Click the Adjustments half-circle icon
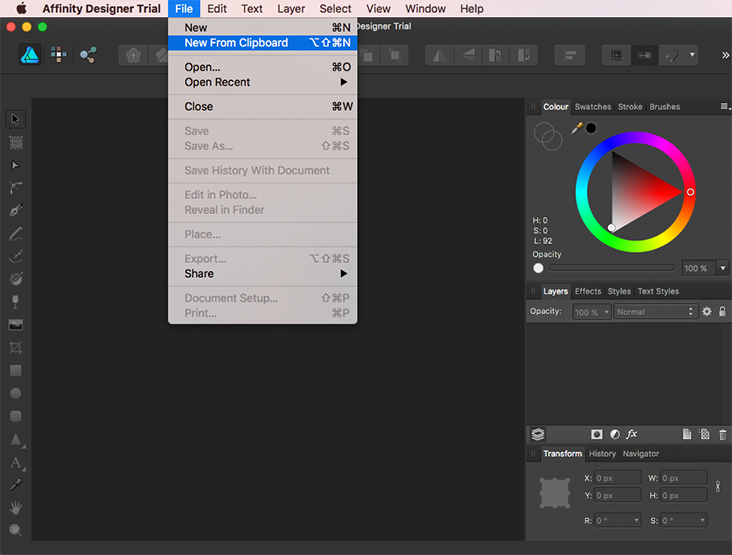The height and width of the screenshot is (555, 732). [615, 435]
